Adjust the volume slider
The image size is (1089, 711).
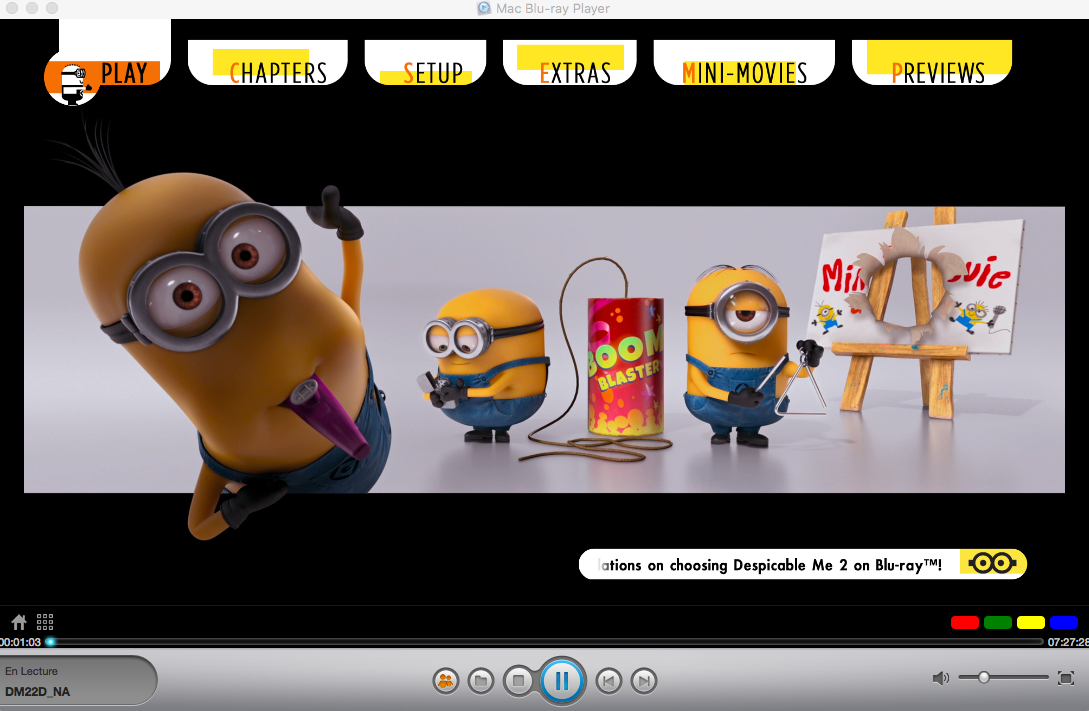pos(1003,677)
